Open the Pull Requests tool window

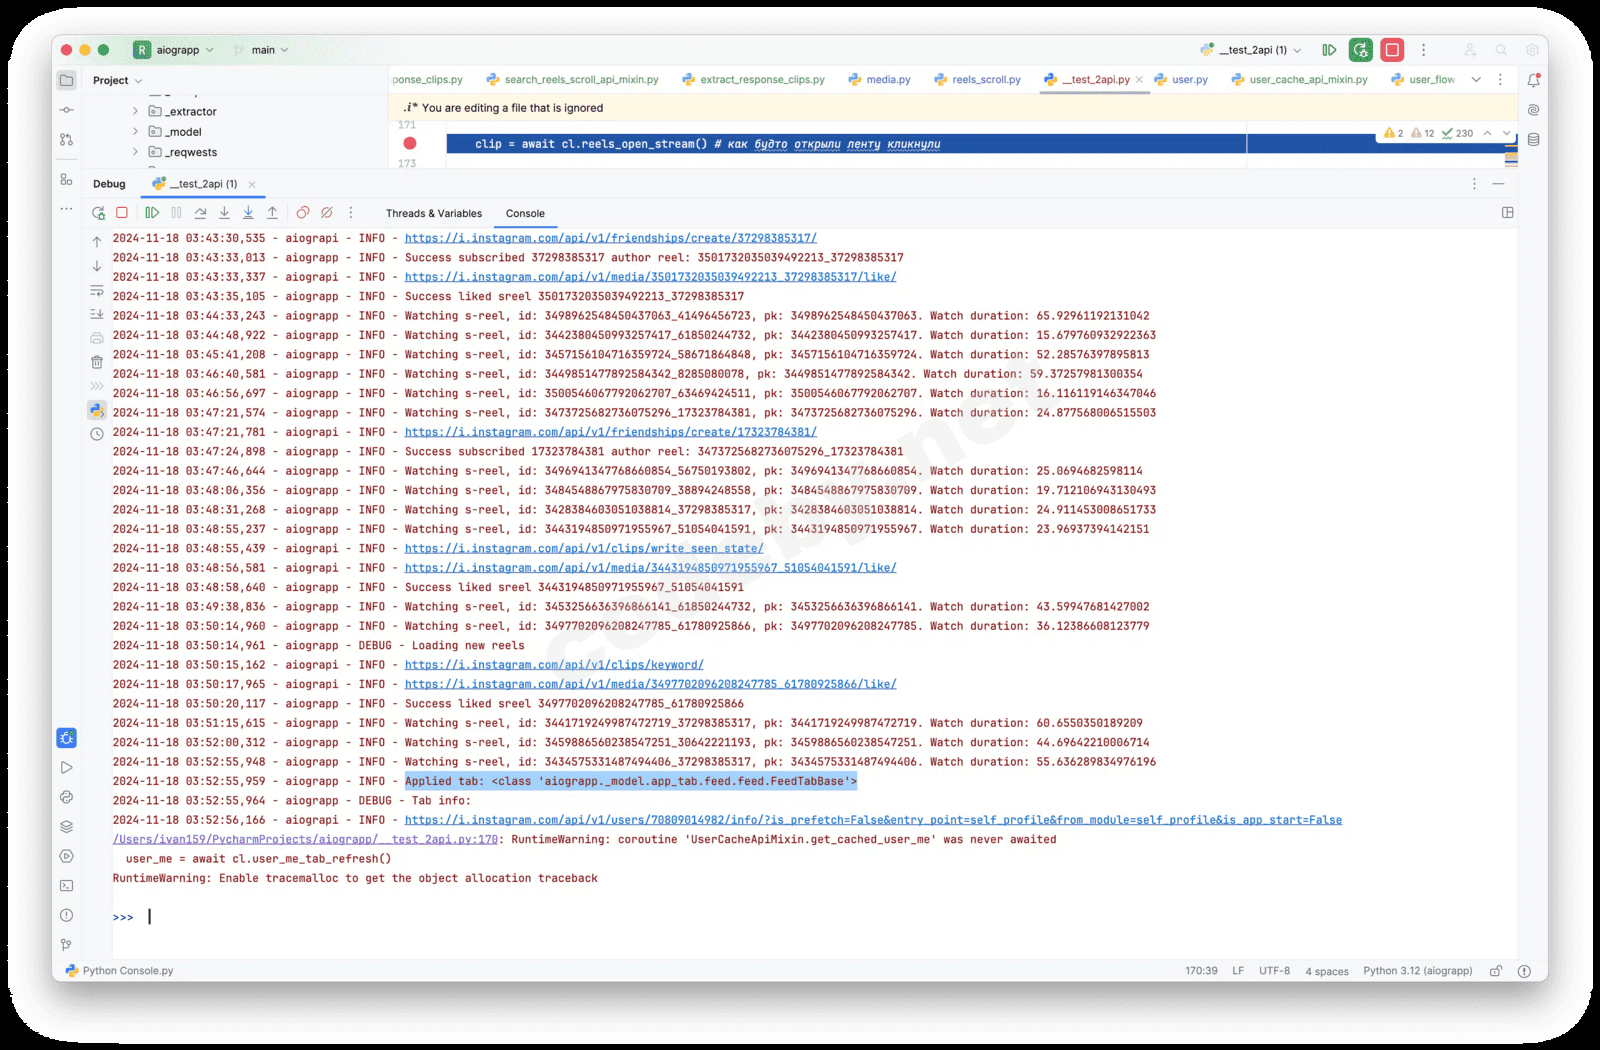point(67,140)
